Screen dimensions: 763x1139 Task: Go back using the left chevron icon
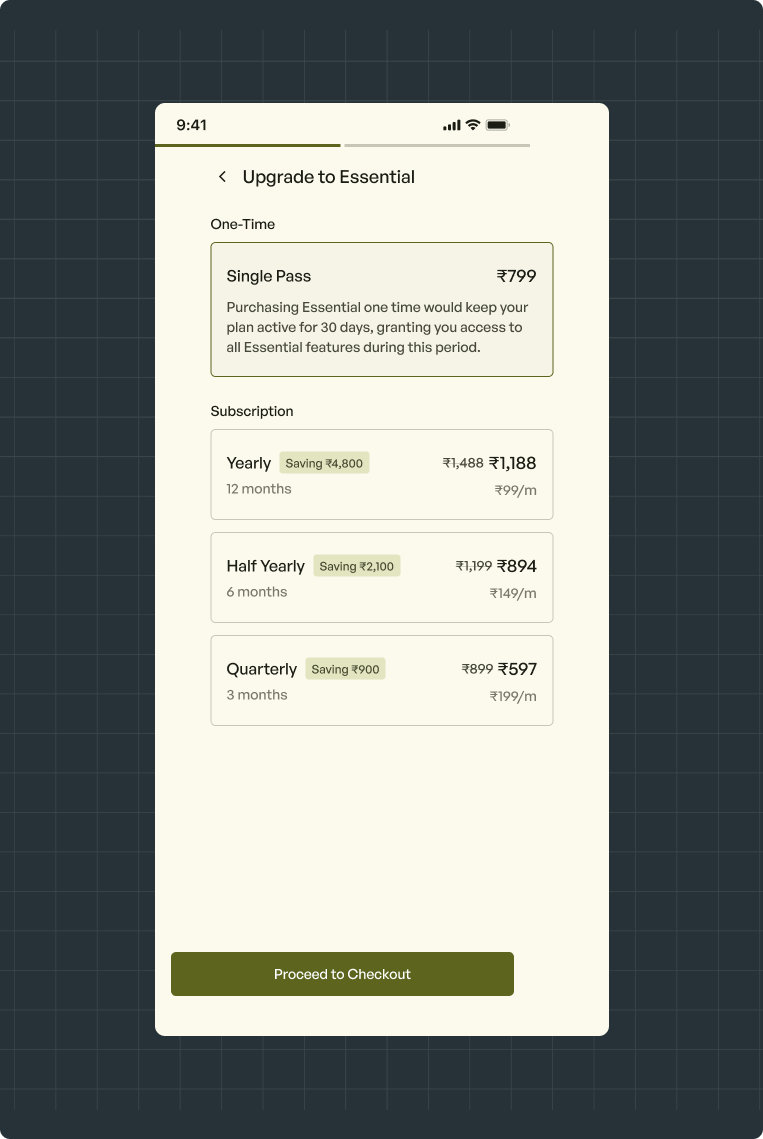click(x=222, y=177)
